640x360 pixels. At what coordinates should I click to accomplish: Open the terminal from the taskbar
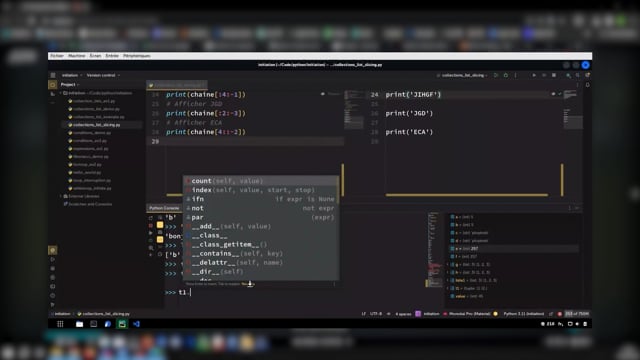click(93, 324)
